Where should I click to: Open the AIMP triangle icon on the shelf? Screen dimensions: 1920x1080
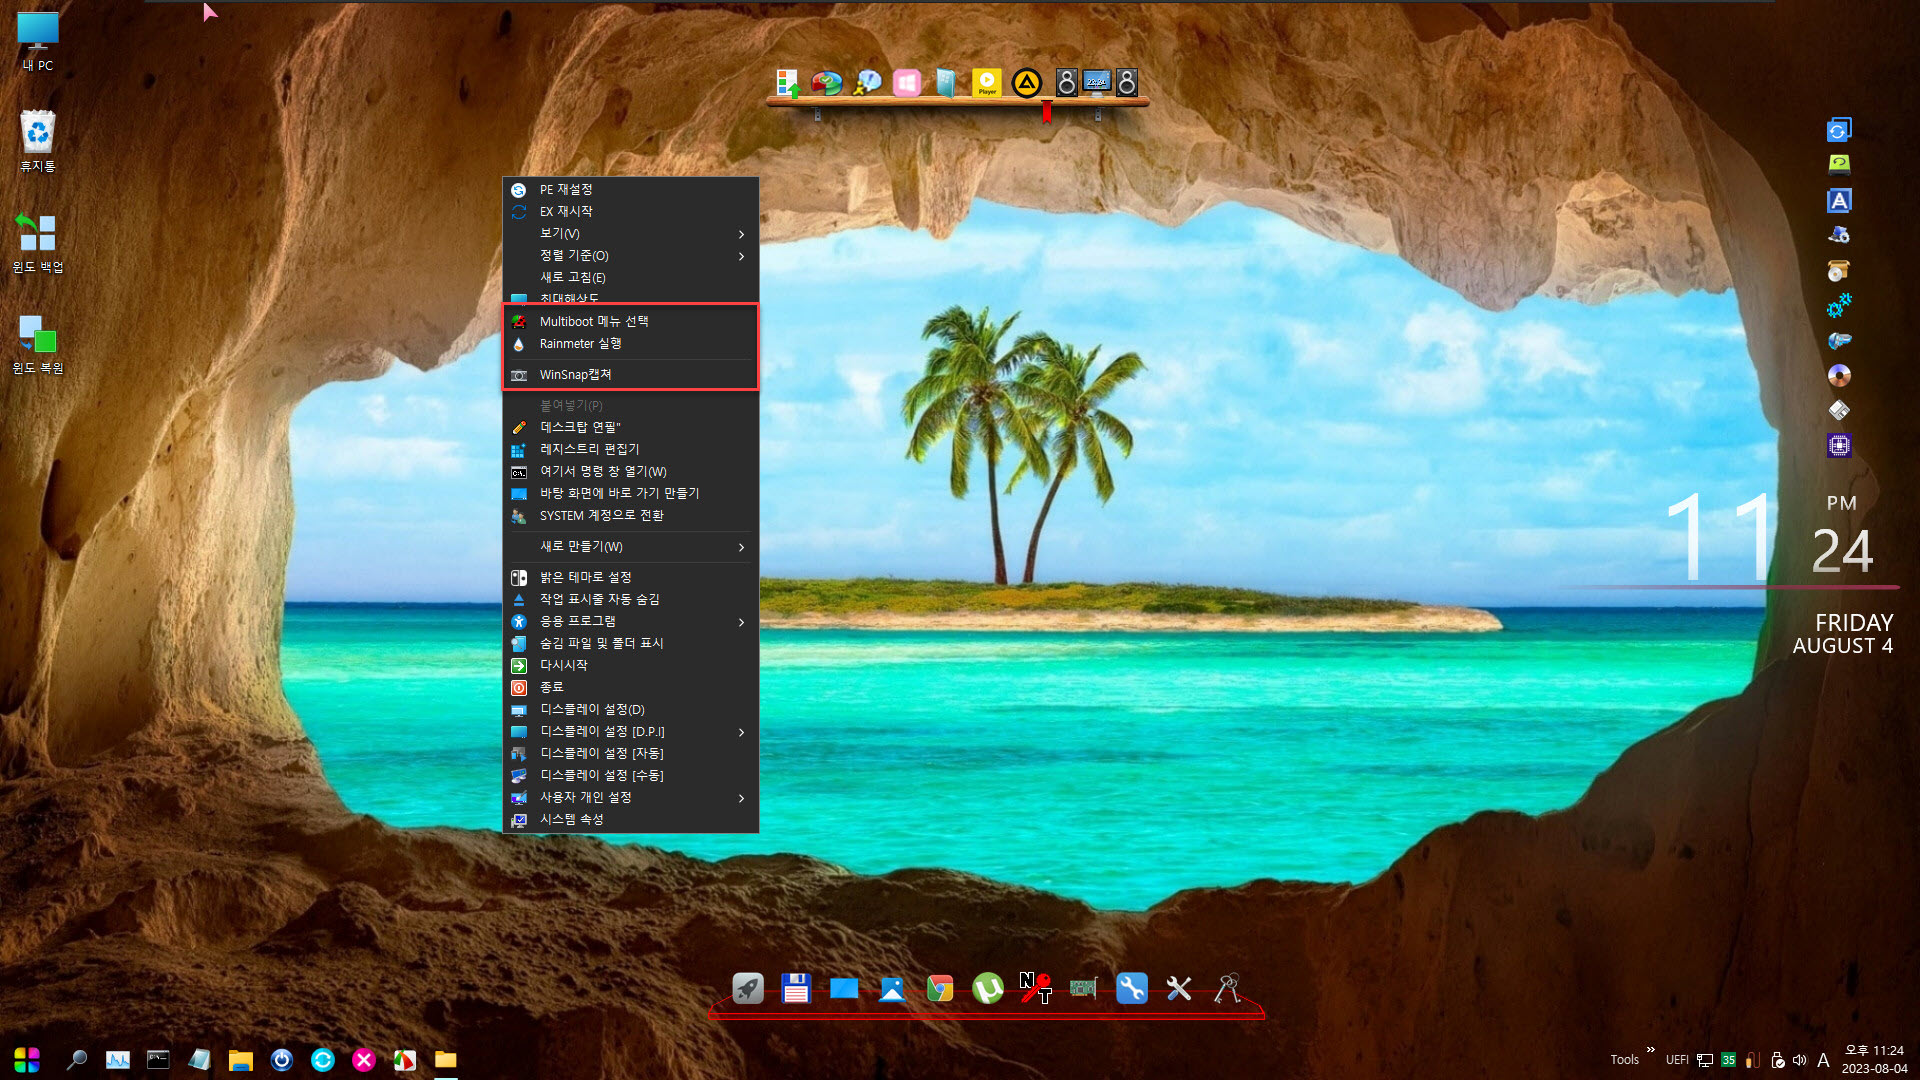[1027, 83]
